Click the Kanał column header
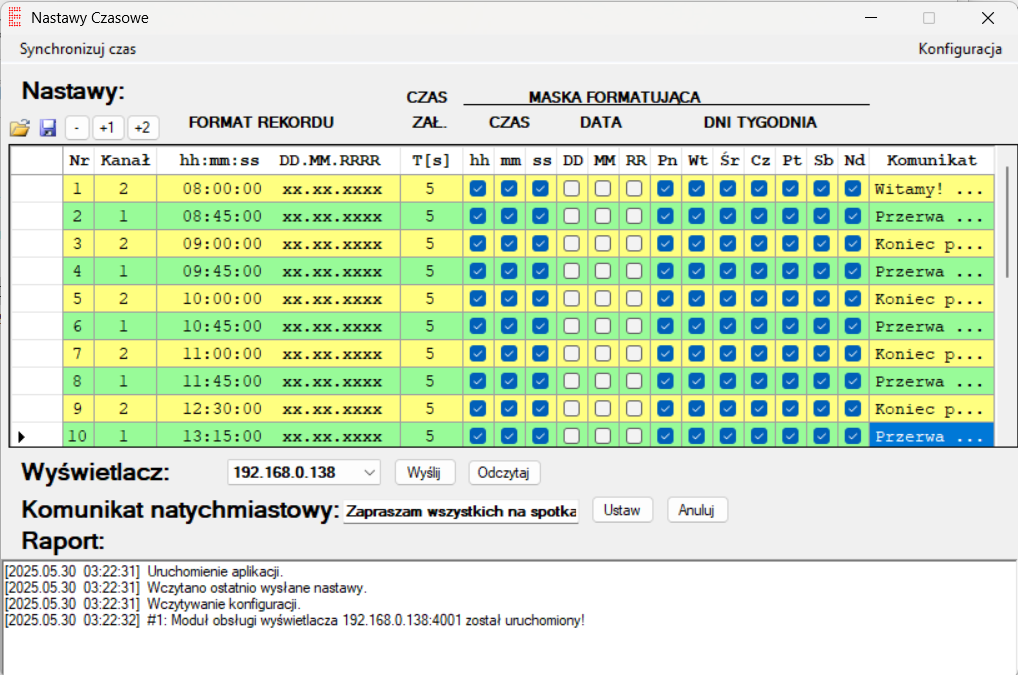 point(125,160)
